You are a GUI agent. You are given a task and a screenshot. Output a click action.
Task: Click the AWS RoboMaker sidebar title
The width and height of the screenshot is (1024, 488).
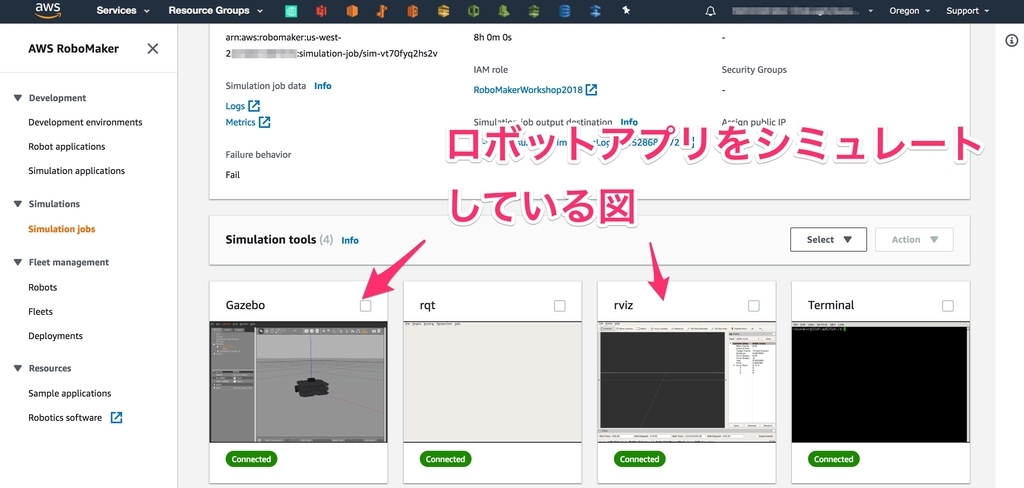(74, 48)
